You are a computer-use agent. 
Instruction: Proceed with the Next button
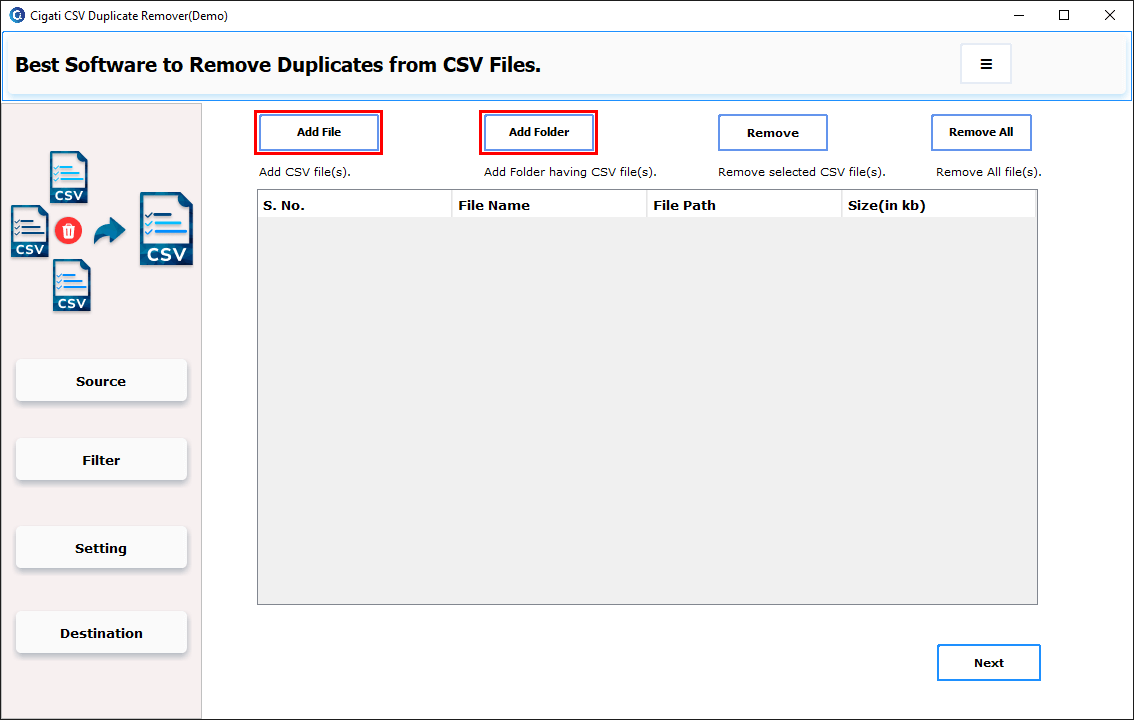coord(989,663)
